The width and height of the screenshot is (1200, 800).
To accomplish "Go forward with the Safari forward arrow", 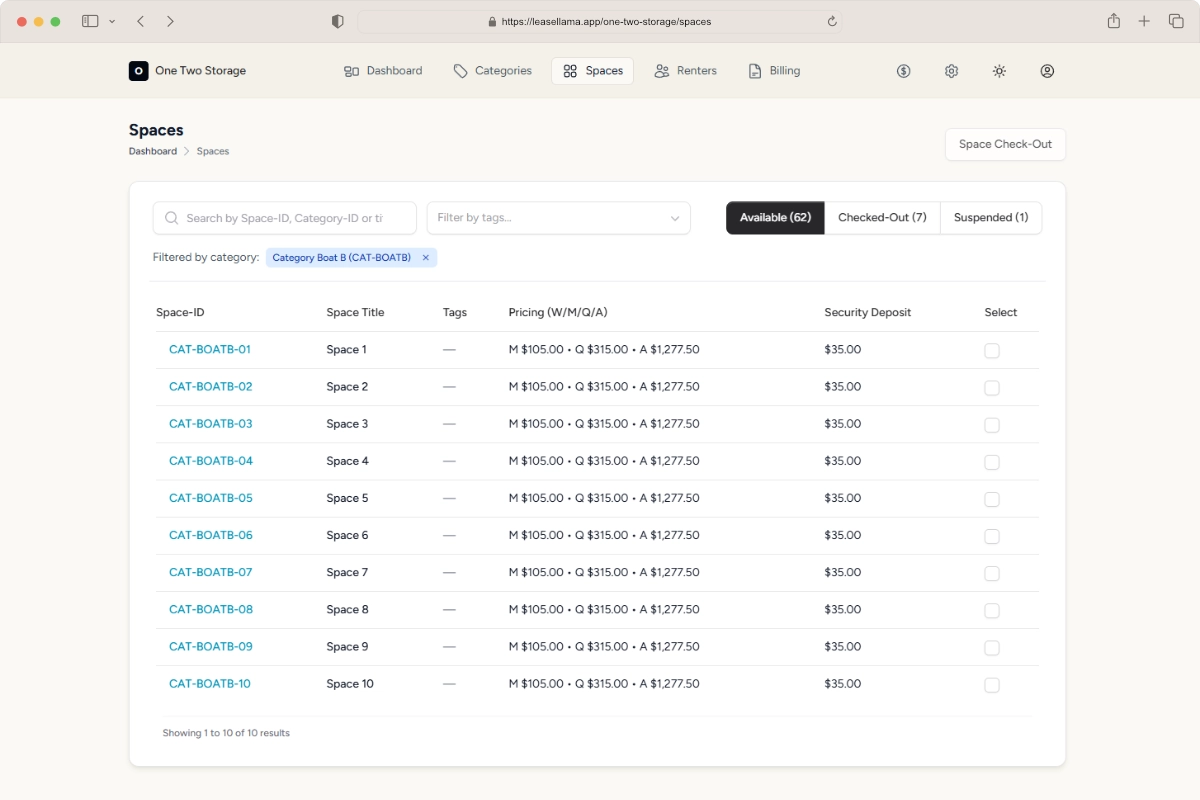I will [x=170, y=21].
